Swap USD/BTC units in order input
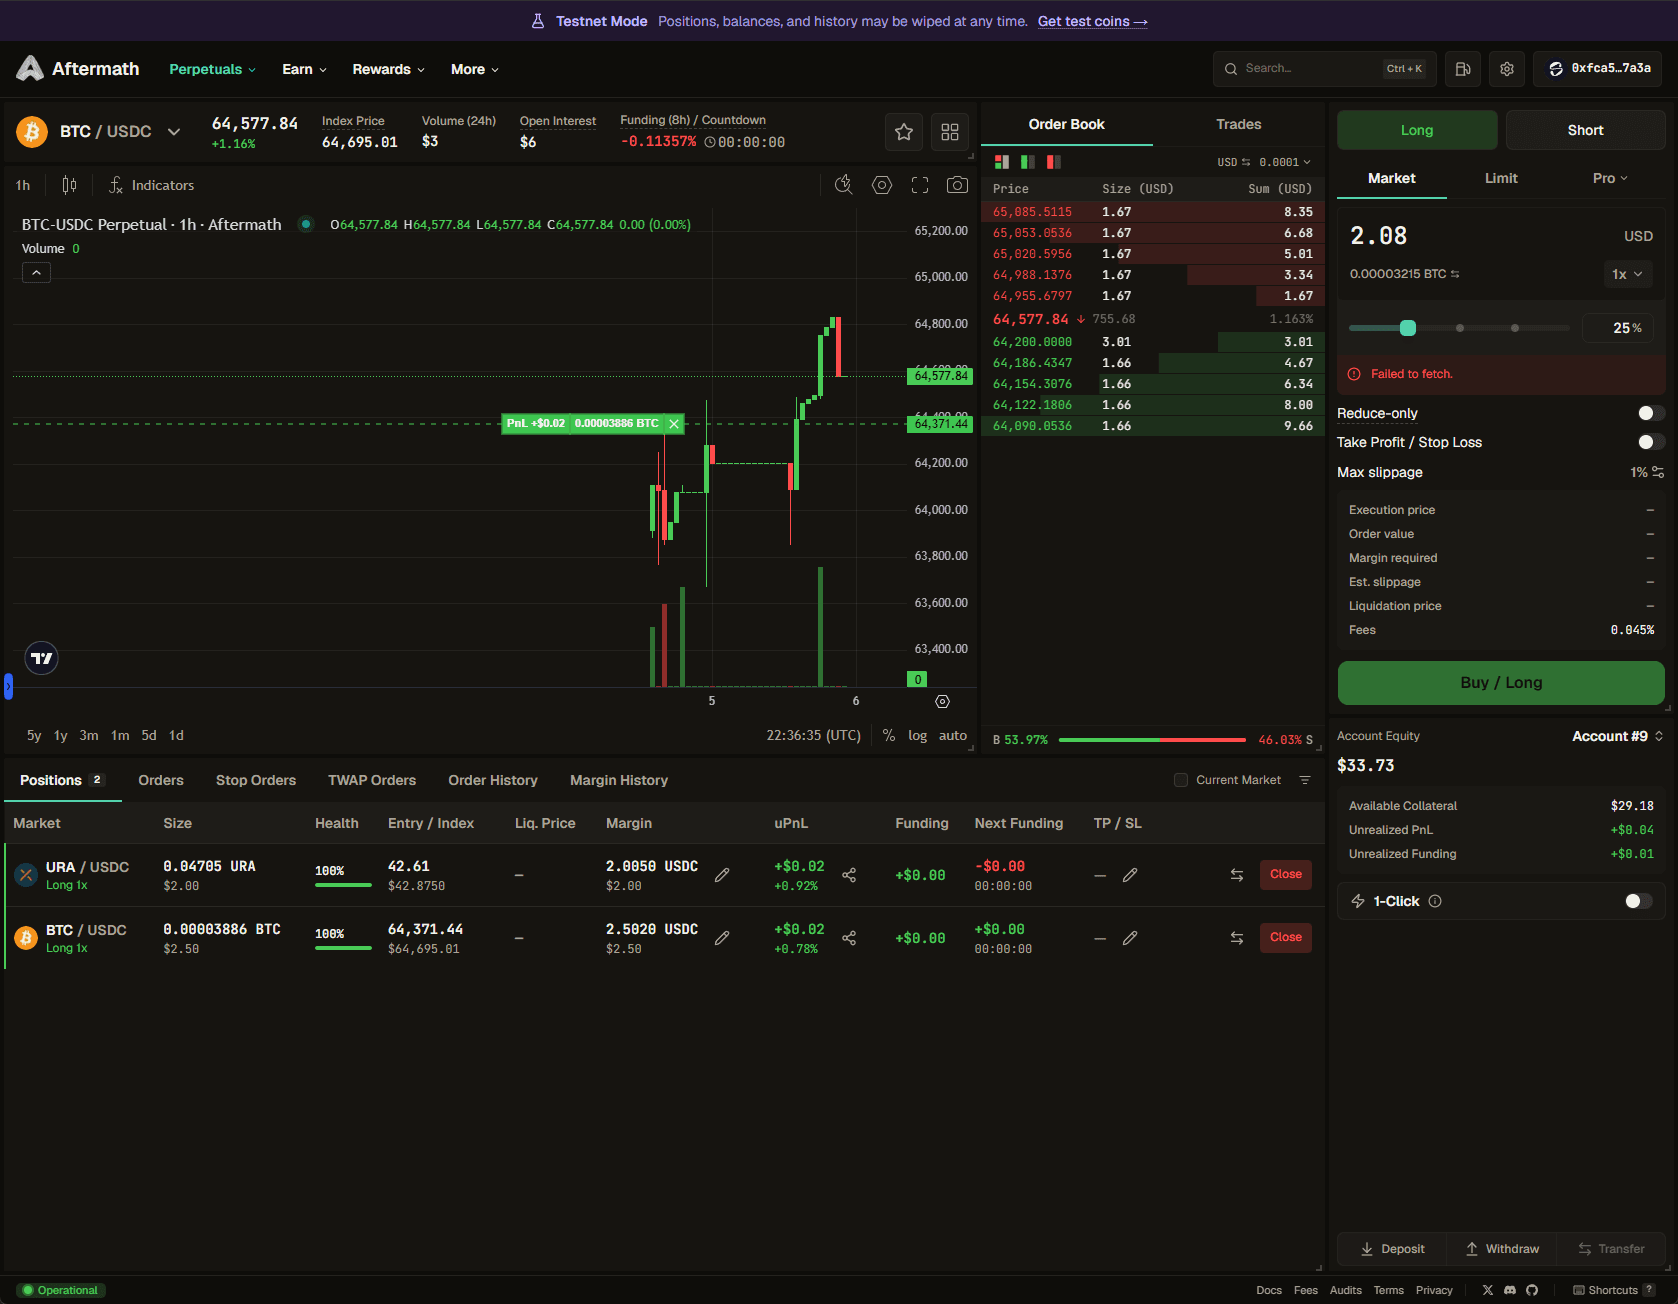The width and height of the screenshot is (1678, 1304). (1455, 274)
